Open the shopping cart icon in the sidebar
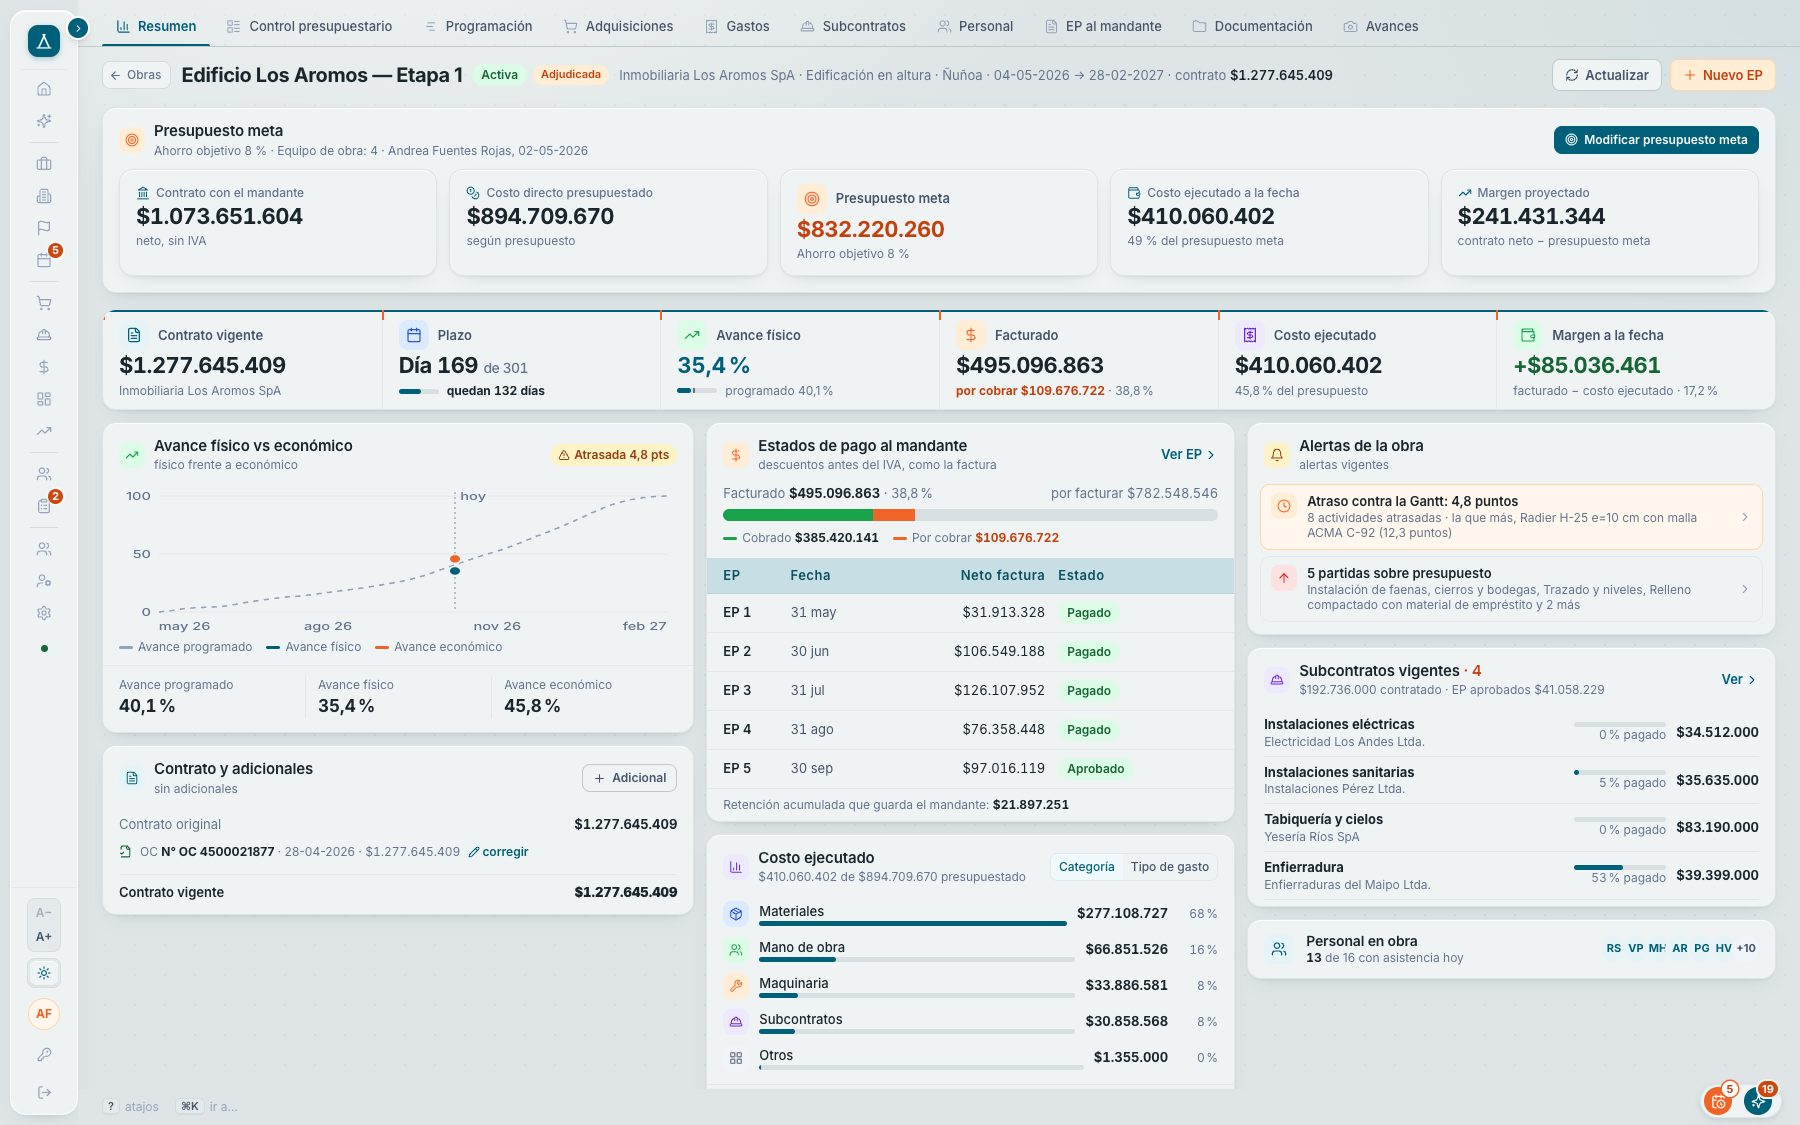 click(44, 303)
